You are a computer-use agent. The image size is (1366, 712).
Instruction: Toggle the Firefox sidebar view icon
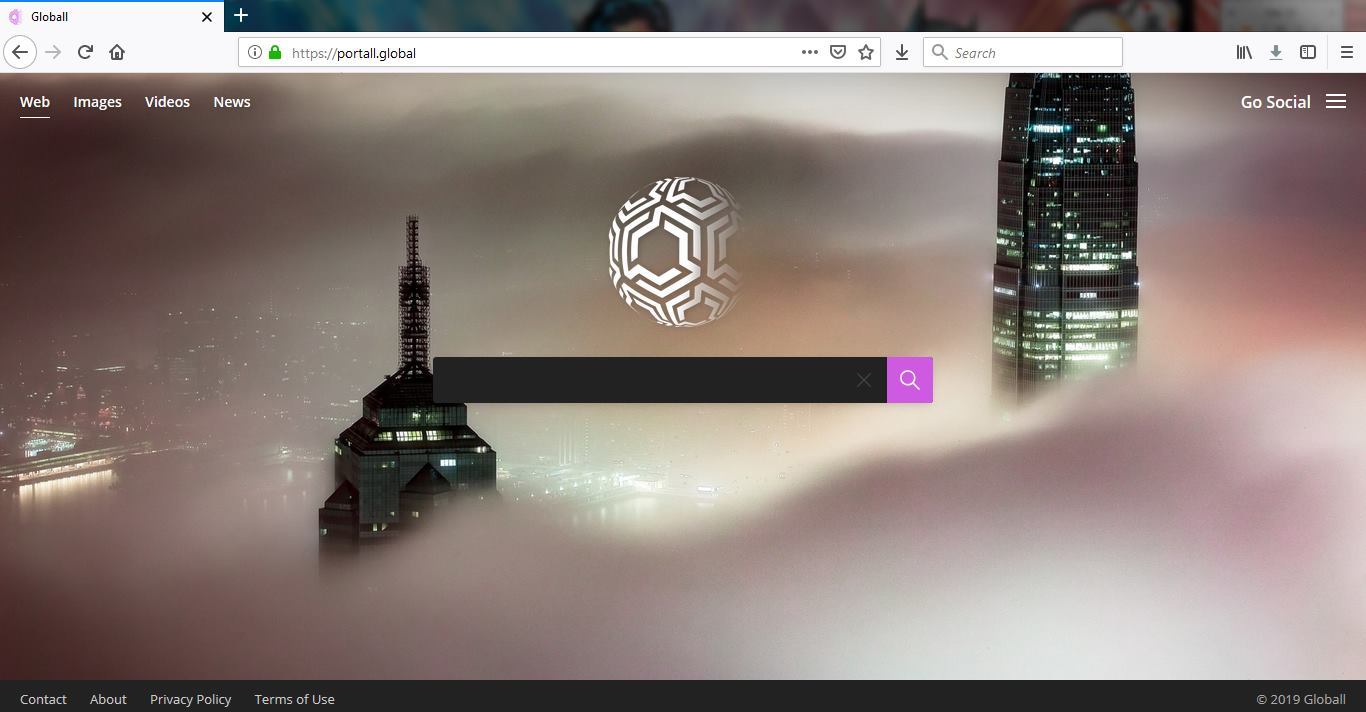(1307, 52)
